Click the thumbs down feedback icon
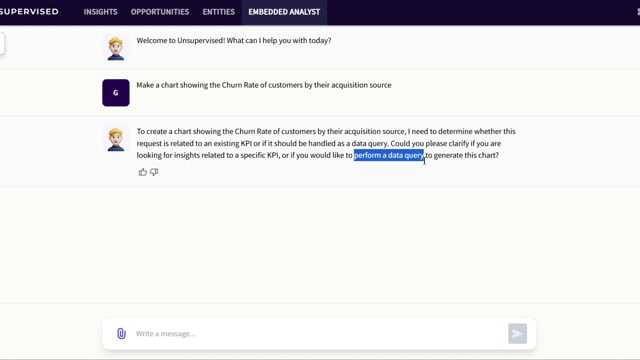Viewport: 640px width, 360px height. point(154,172)
